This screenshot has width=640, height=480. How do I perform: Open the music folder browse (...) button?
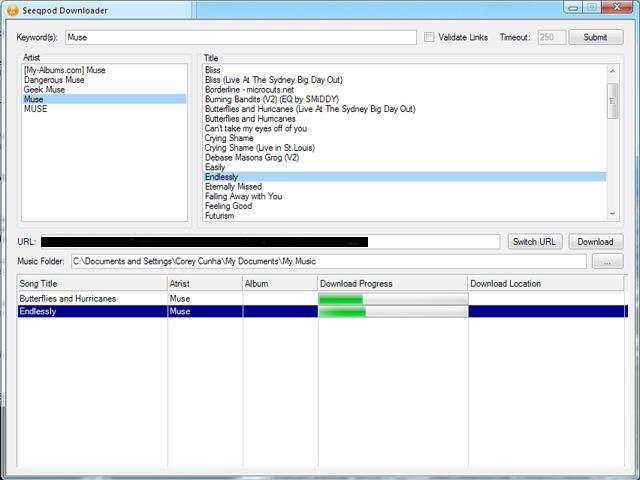607,261
